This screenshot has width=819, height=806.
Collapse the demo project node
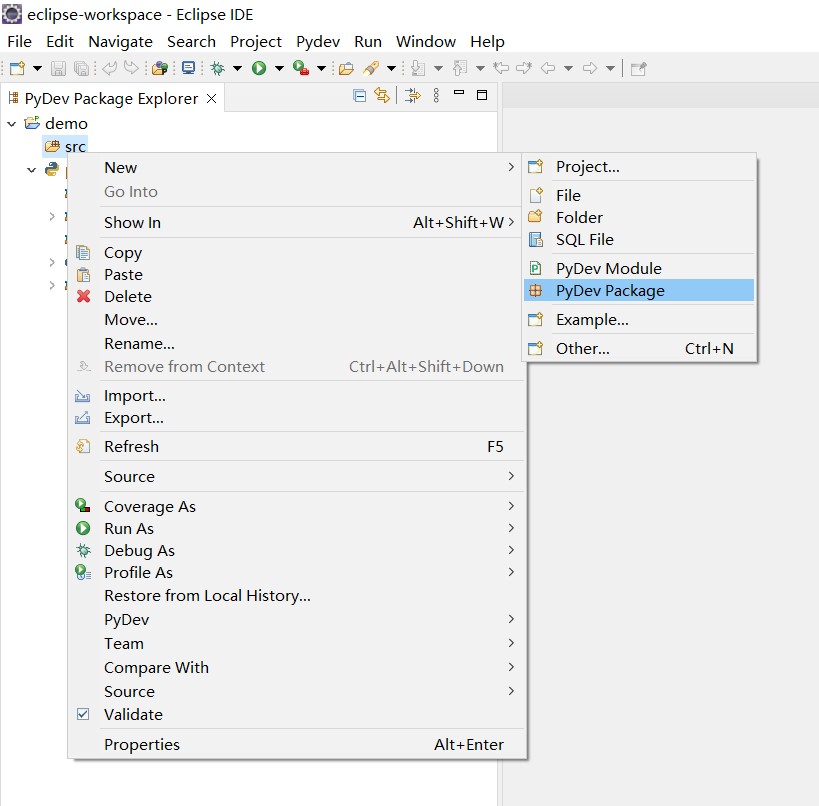coord(11,124)
